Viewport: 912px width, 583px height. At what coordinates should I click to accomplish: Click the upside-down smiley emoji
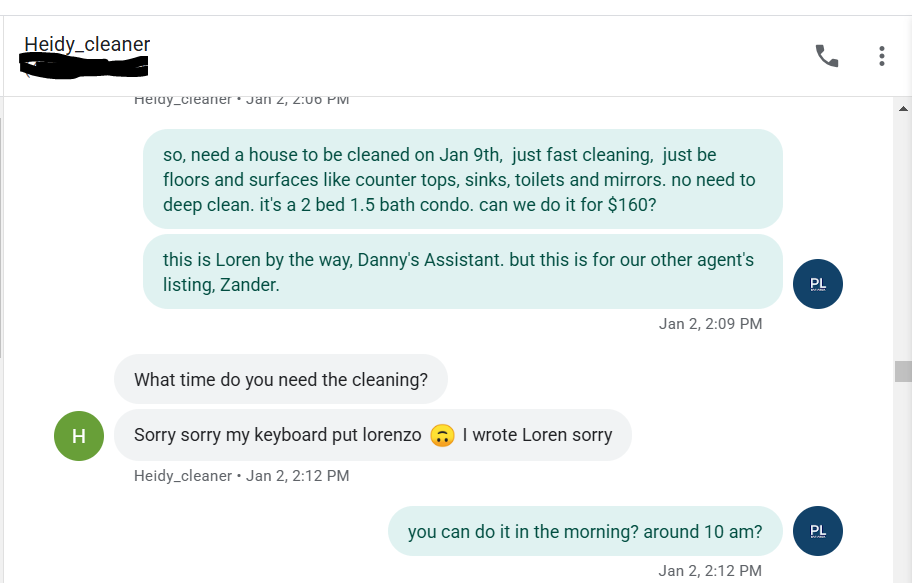pyautogui.click(x=442, y=436)
